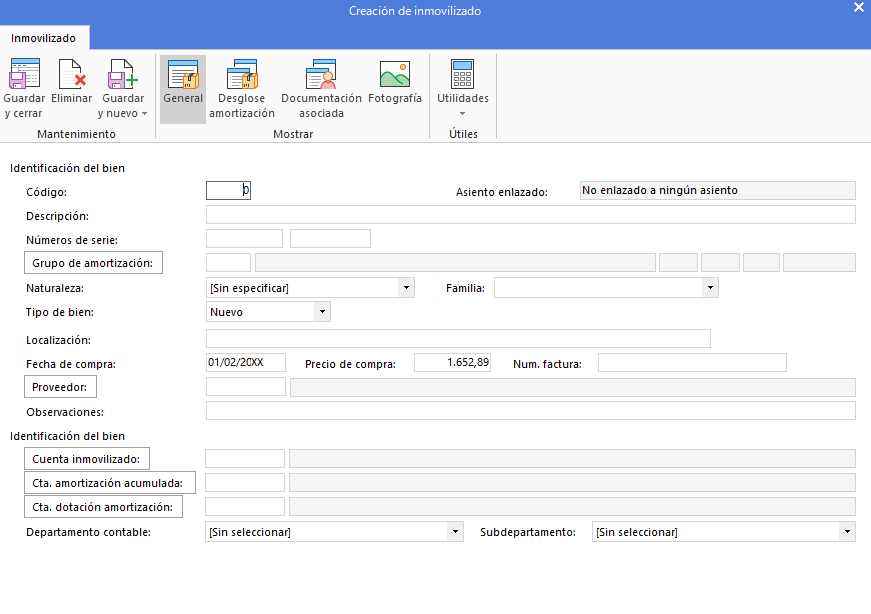Click the Guardar y nuevo icon
Viewport: 871px width, 614px height.
click(x=122, y=74)
